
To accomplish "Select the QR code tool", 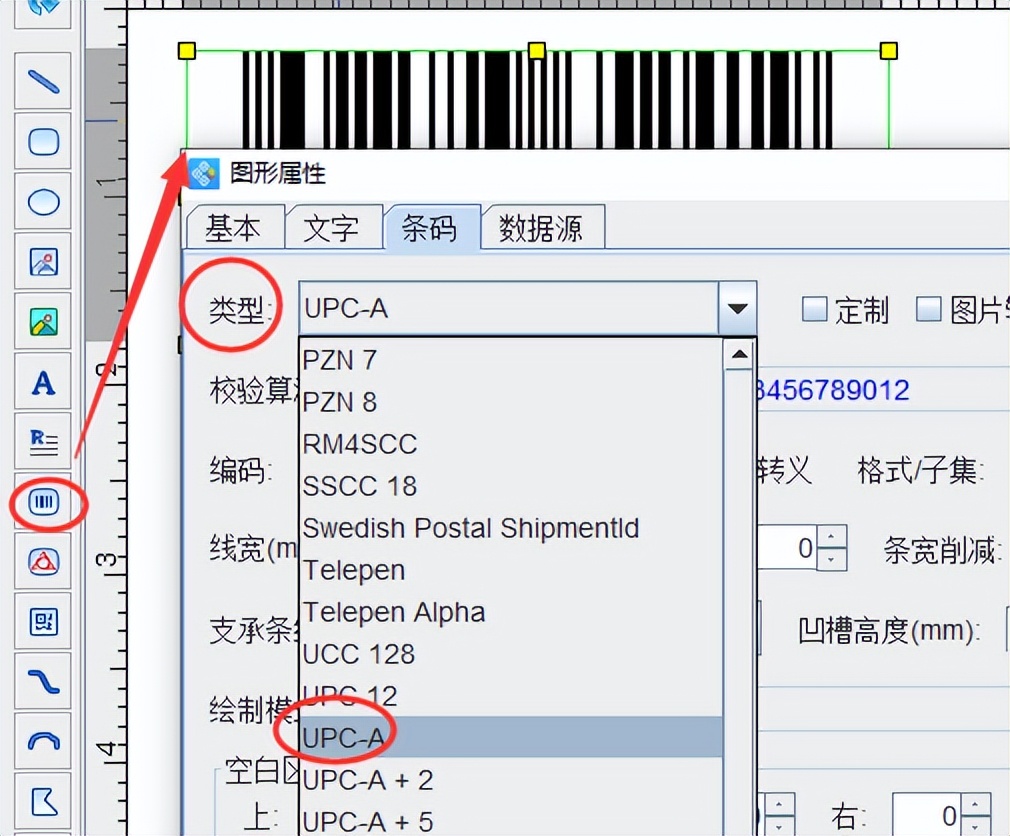I will [x=43, y=622].
